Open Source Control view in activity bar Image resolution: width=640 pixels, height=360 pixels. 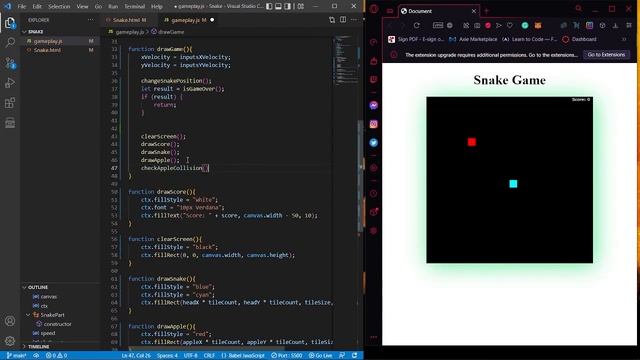10,63
